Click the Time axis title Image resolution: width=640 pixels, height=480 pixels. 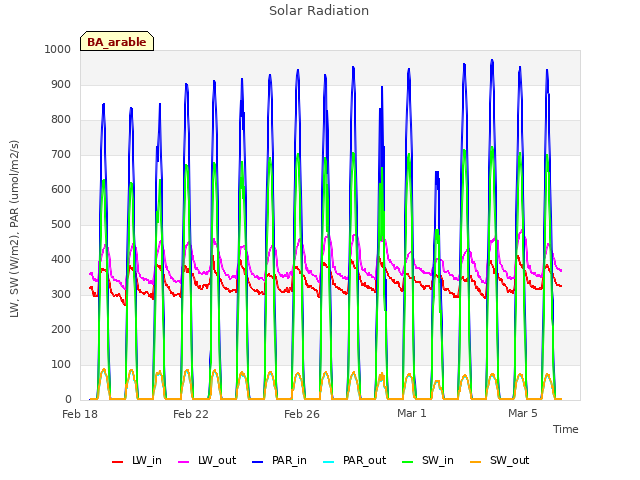(x=565, y=429)
